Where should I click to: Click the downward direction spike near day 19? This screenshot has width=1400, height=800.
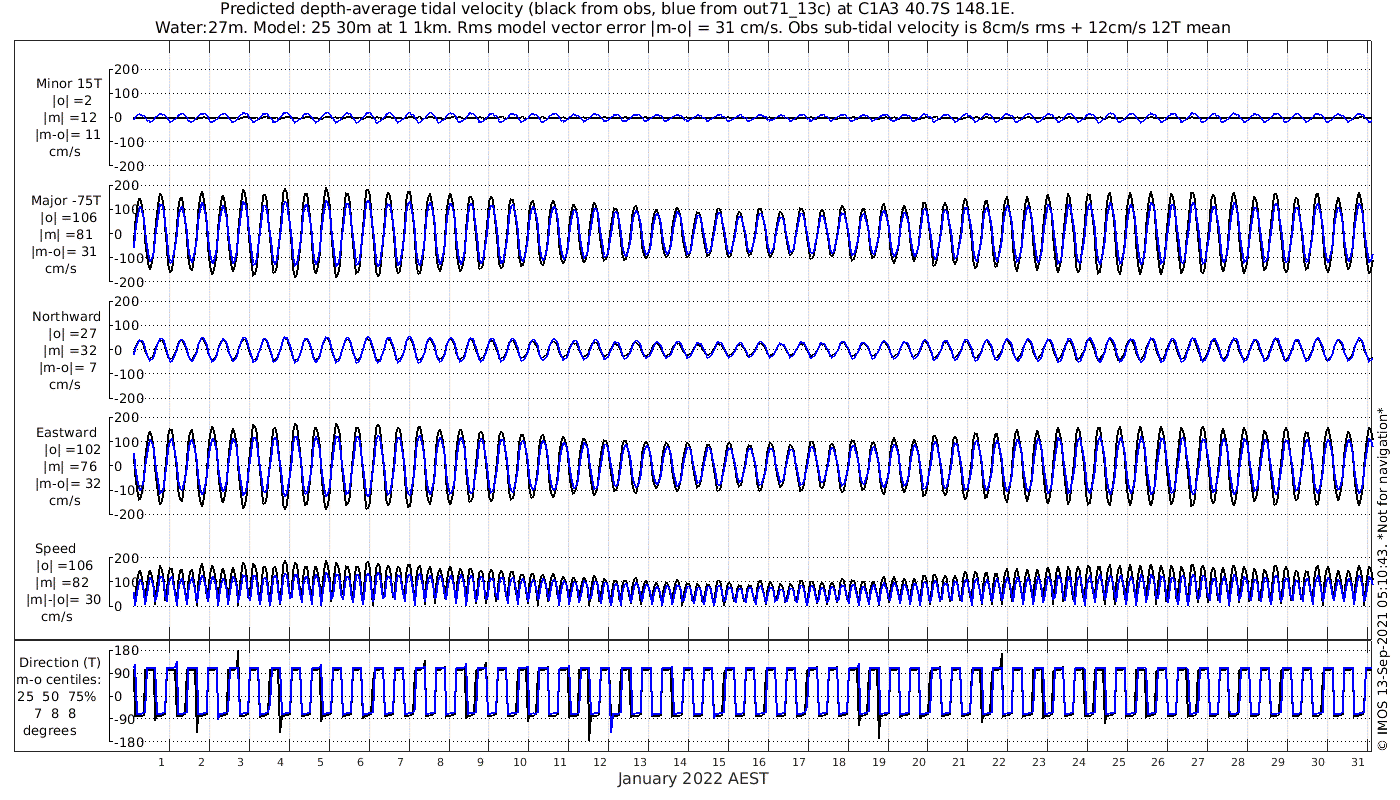879,727
